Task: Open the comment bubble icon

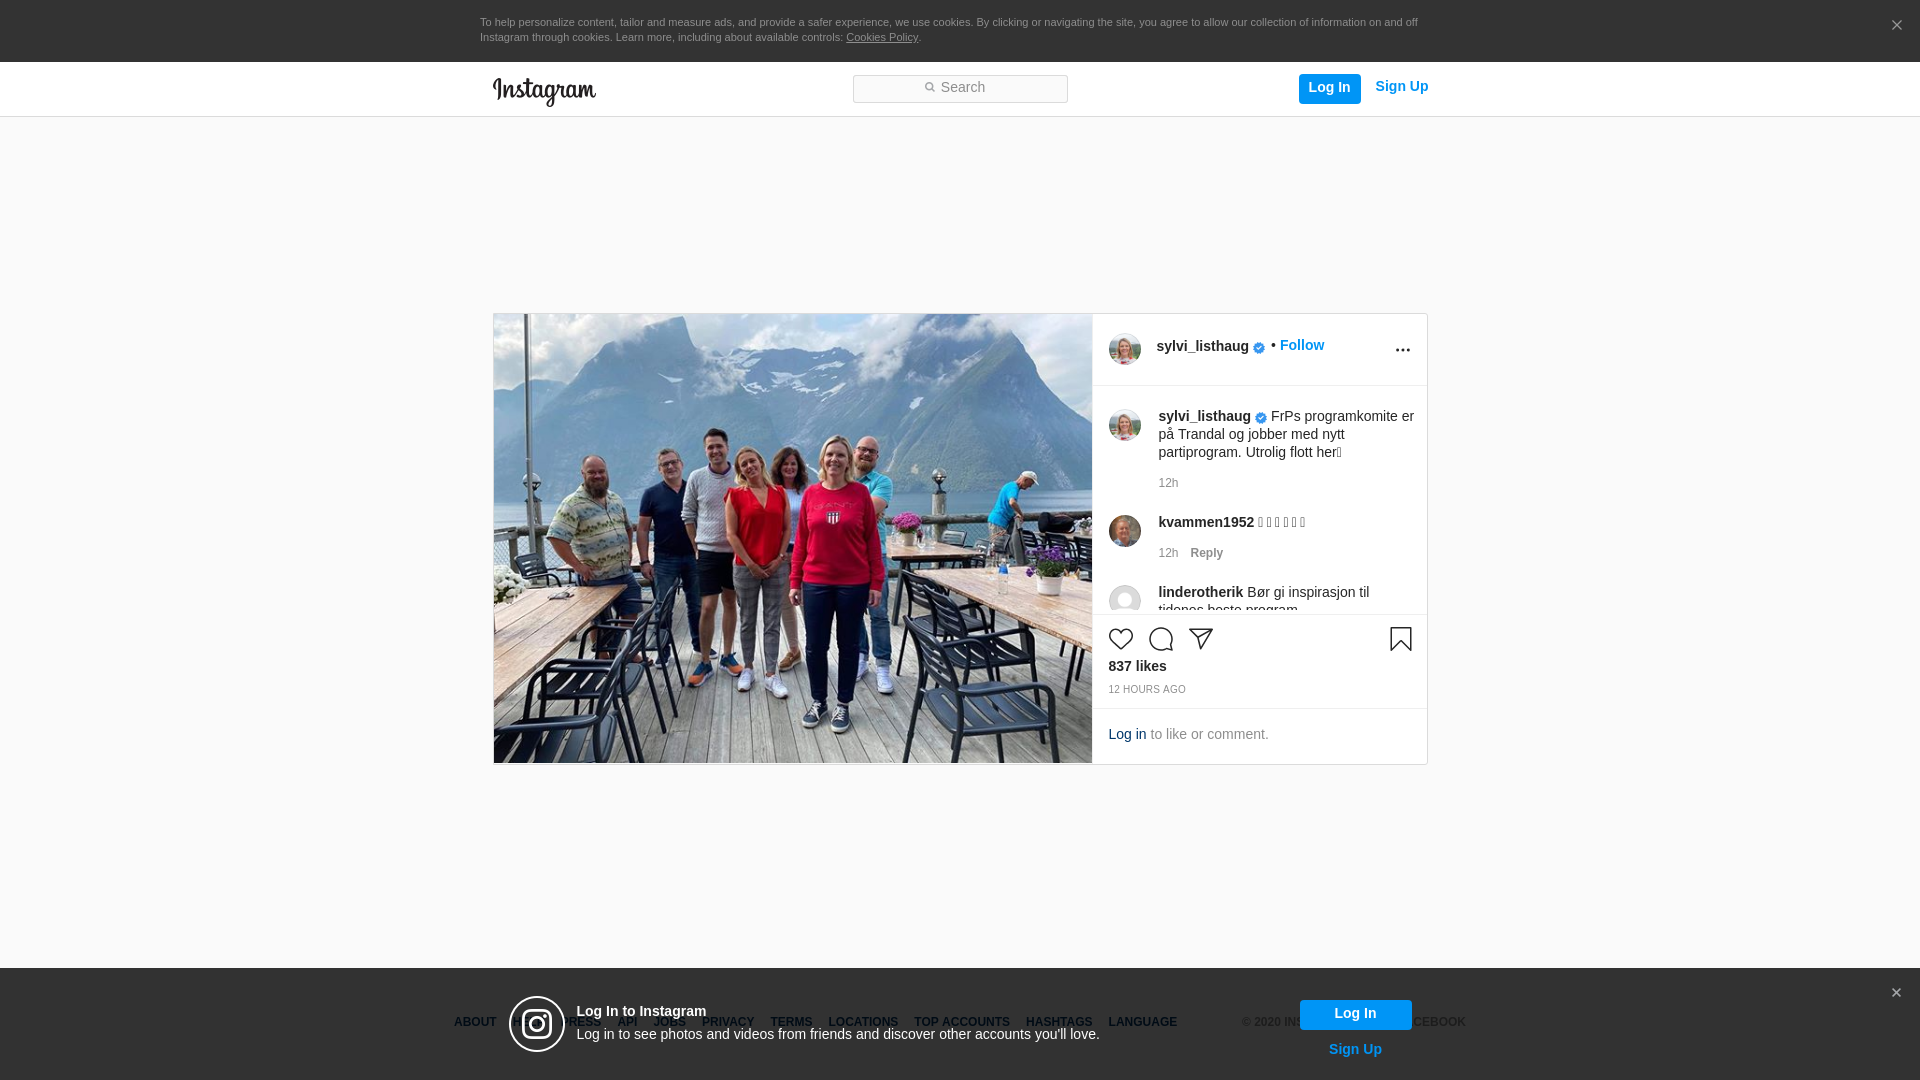Action: [x=1161, y=639]
